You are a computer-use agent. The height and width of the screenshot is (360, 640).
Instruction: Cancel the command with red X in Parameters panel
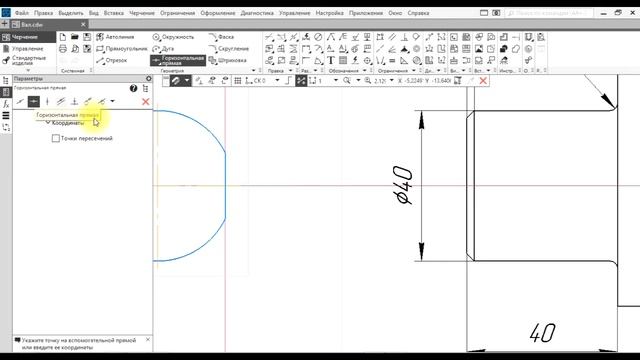coord(145,102)
